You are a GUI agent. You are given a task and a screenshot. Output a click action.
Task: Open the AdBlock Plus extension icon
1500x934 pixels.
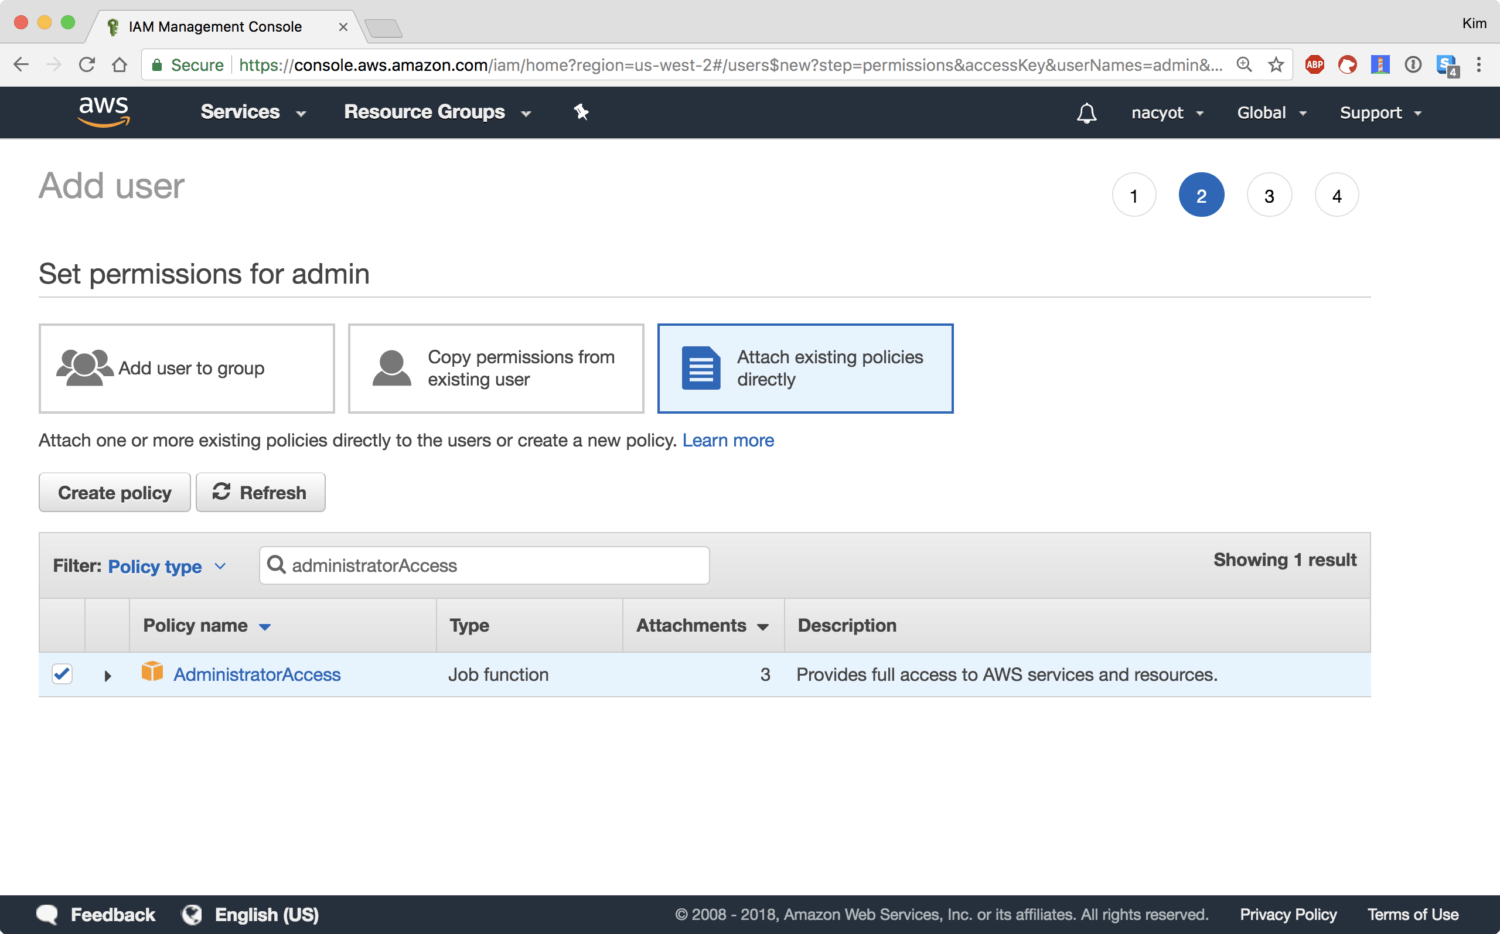click(x=1314, y=65)
